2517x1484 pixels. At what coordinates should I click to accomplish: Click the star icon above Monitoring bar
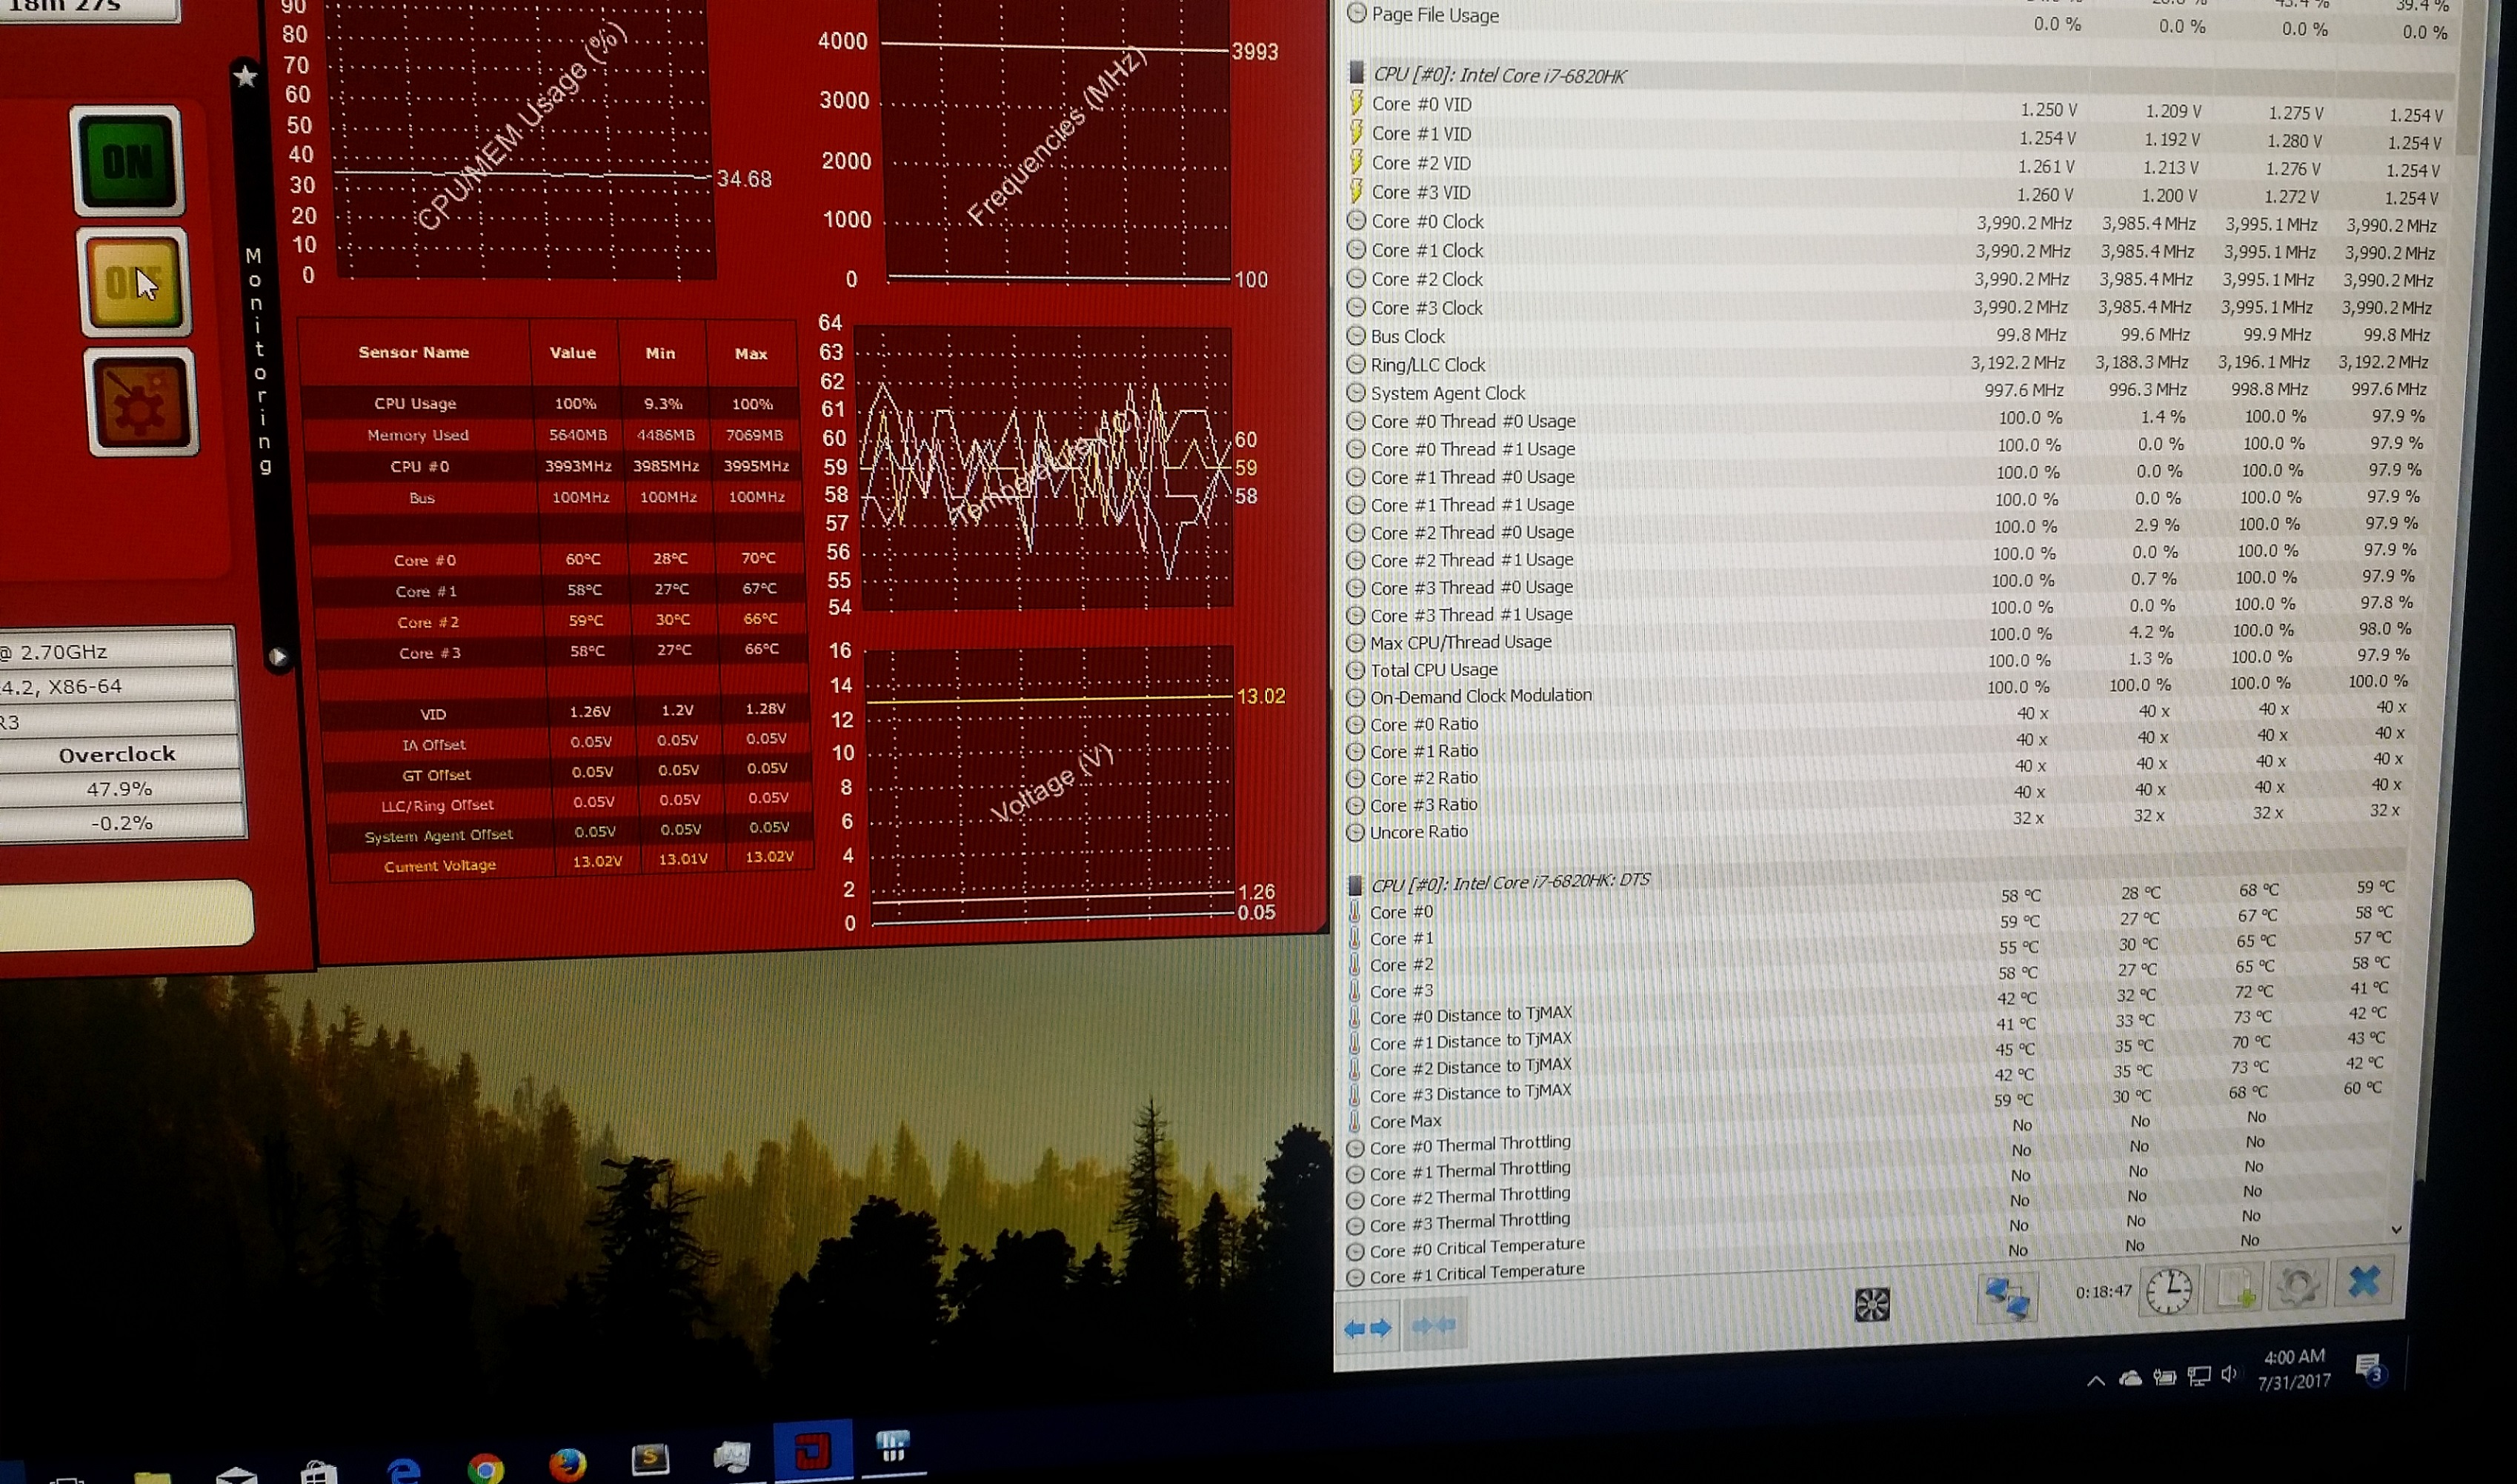coord(246,76)
